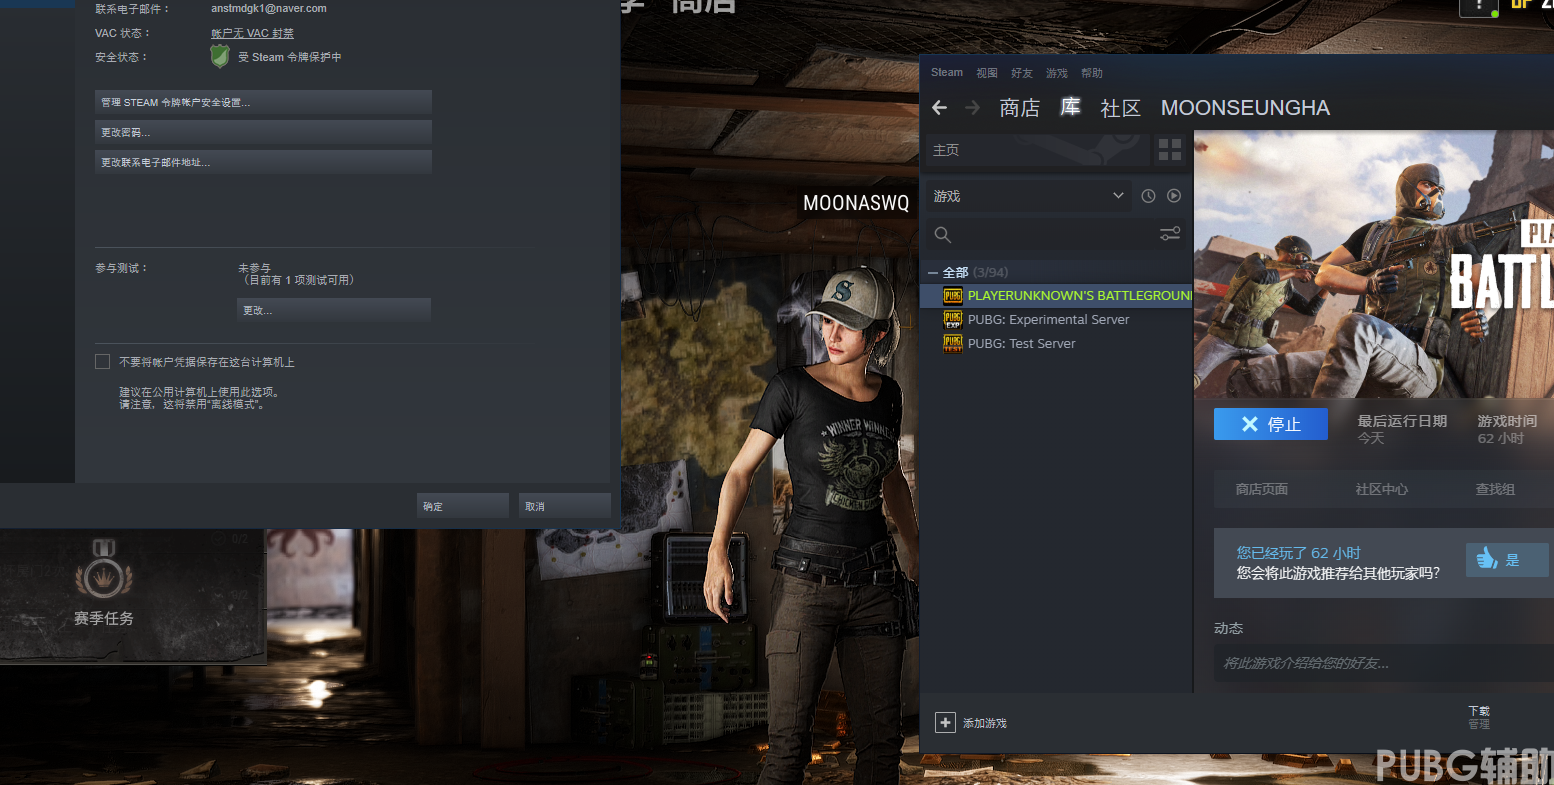Switch to the 社区 tab
This screenshot has height=785, width=1554.
[x=1121, y=108]
